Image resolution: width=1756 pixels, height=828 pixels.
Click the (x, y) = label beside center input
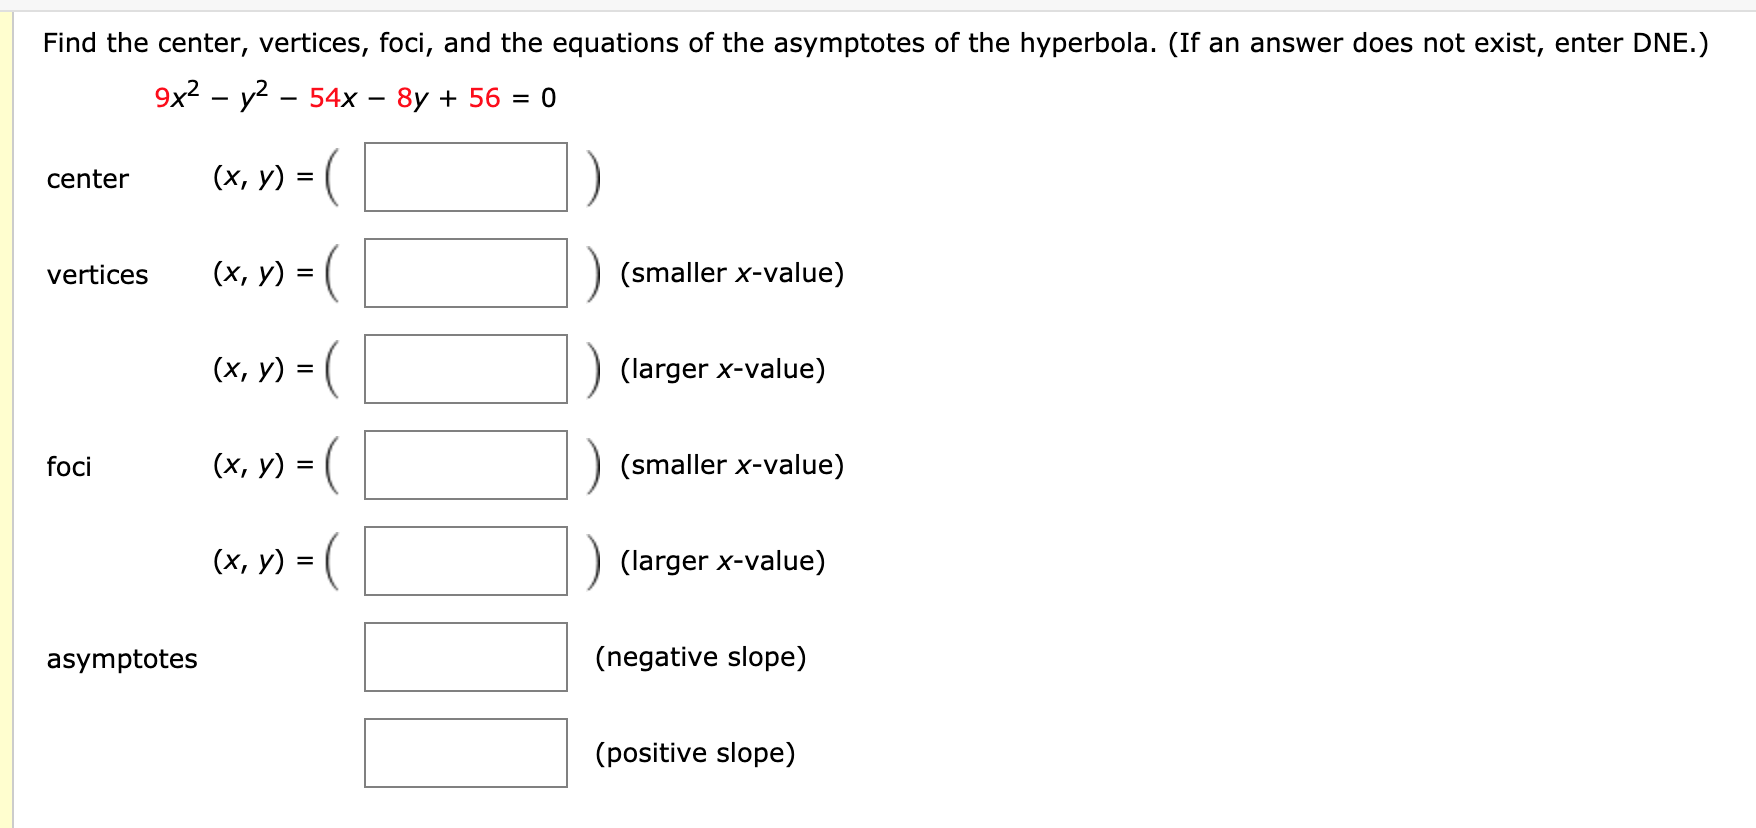266,178
